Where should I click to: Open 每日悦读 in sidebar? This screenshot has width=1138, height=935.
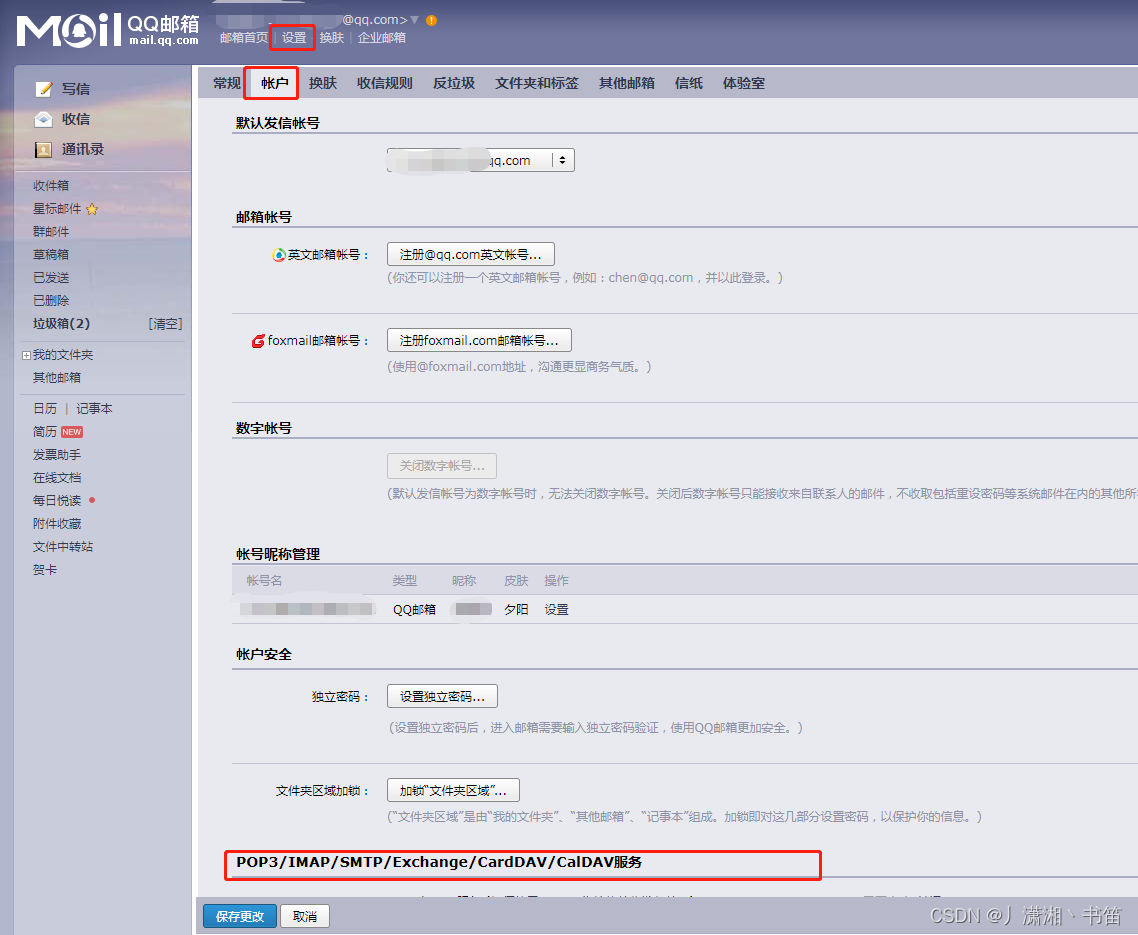(x=57, y=501)
